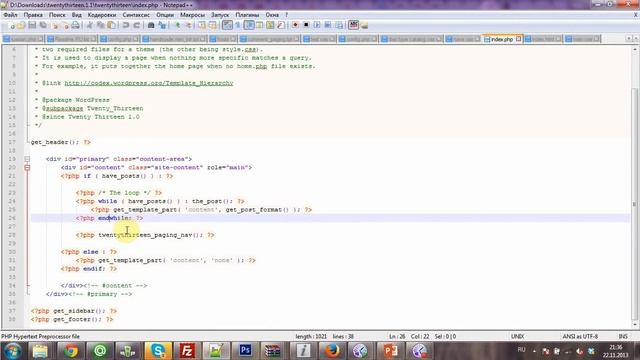This screenshot has height=360, width=640.
Task: Open Google Chrome from the taskbar
Action: tap(70, 351)
